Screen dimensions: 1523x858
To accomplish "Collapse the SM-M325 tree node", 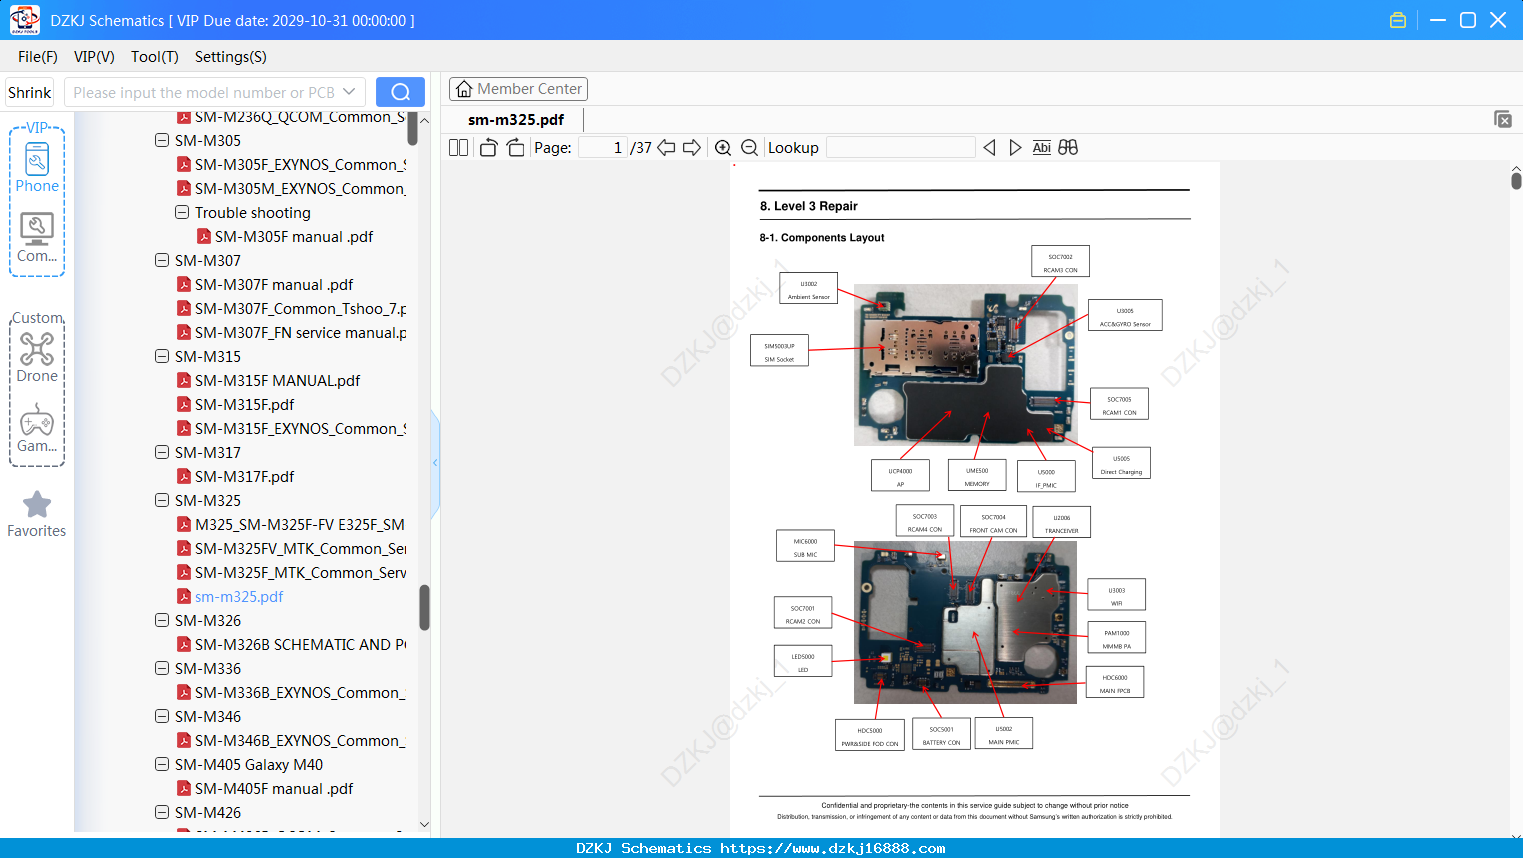I will [162, 500].
